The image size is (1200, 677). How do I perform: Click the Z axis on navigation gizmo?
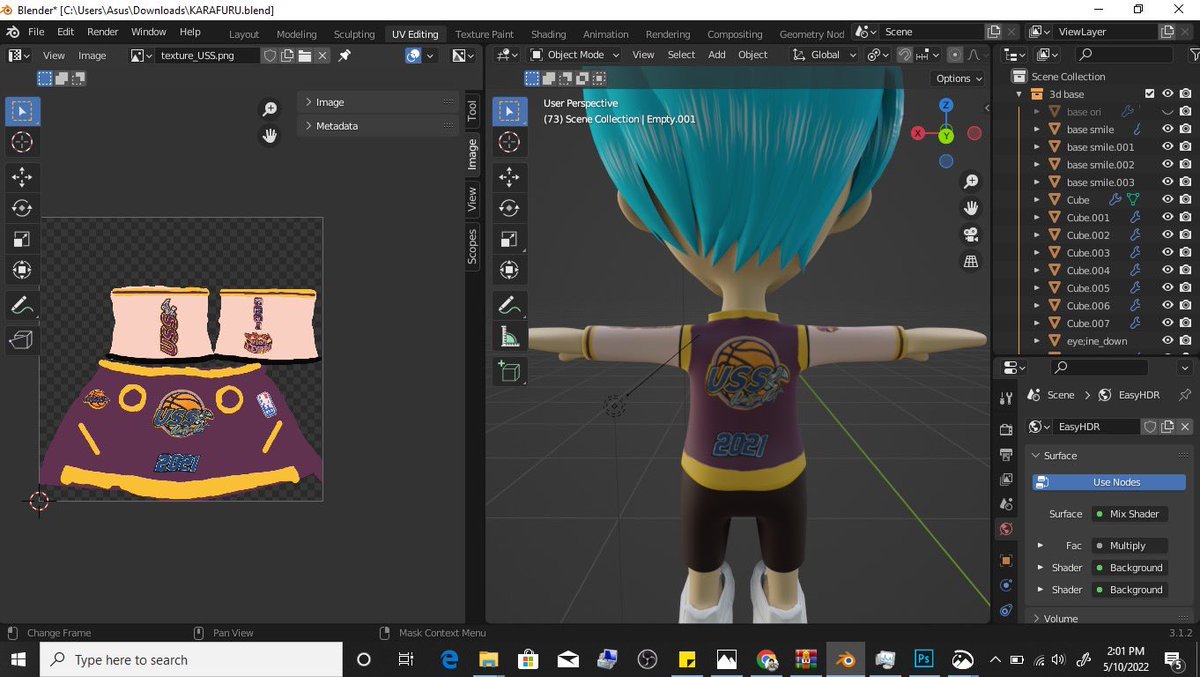click(946, 106)
